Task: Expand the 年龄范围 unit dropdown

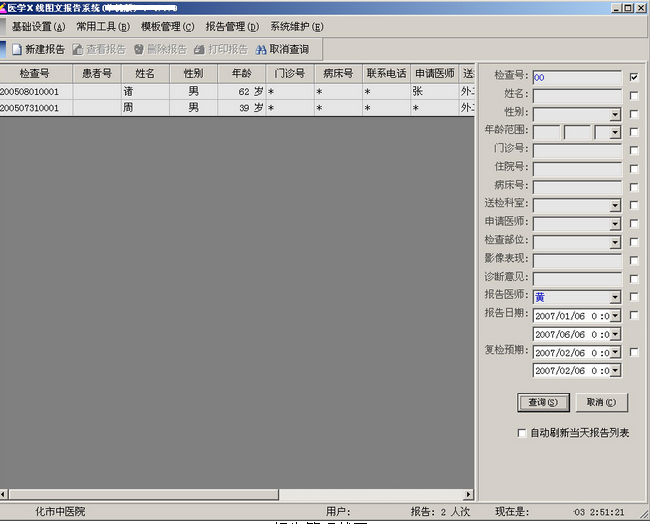Action: 615,133
